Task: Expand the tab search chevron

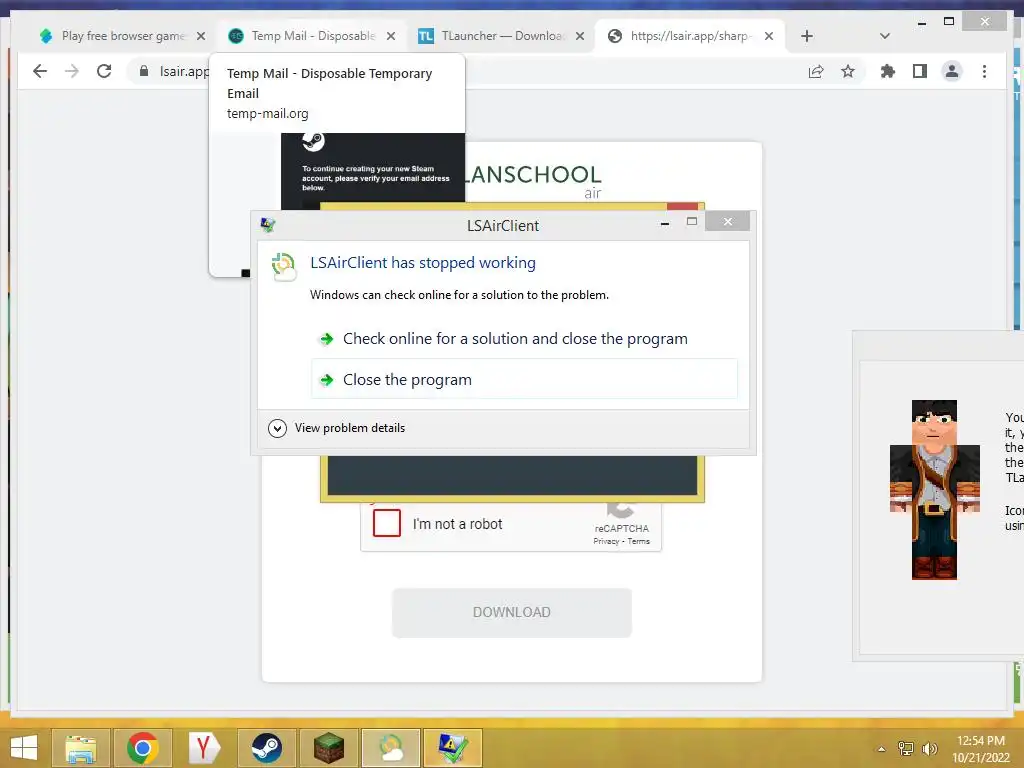Action: tap(885, 36)
